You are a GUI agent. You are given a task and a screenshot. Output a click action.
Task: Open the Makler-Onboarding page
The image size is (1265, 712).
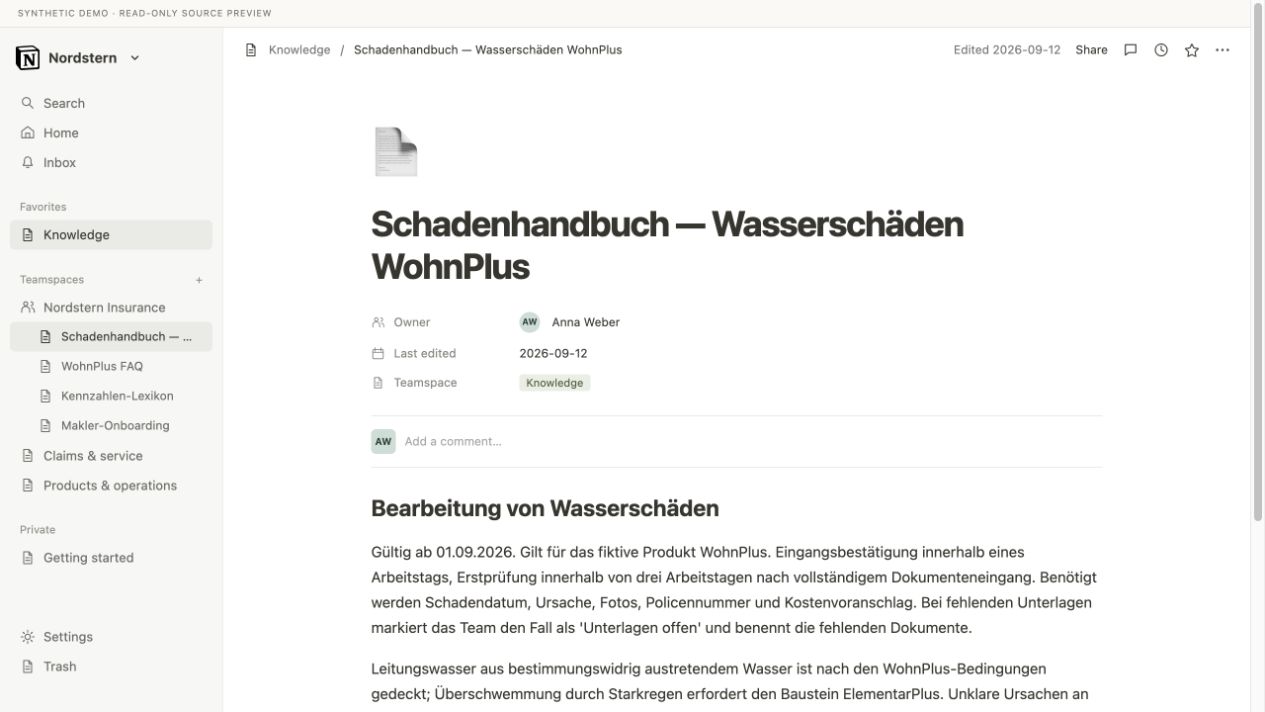(111, 425)
